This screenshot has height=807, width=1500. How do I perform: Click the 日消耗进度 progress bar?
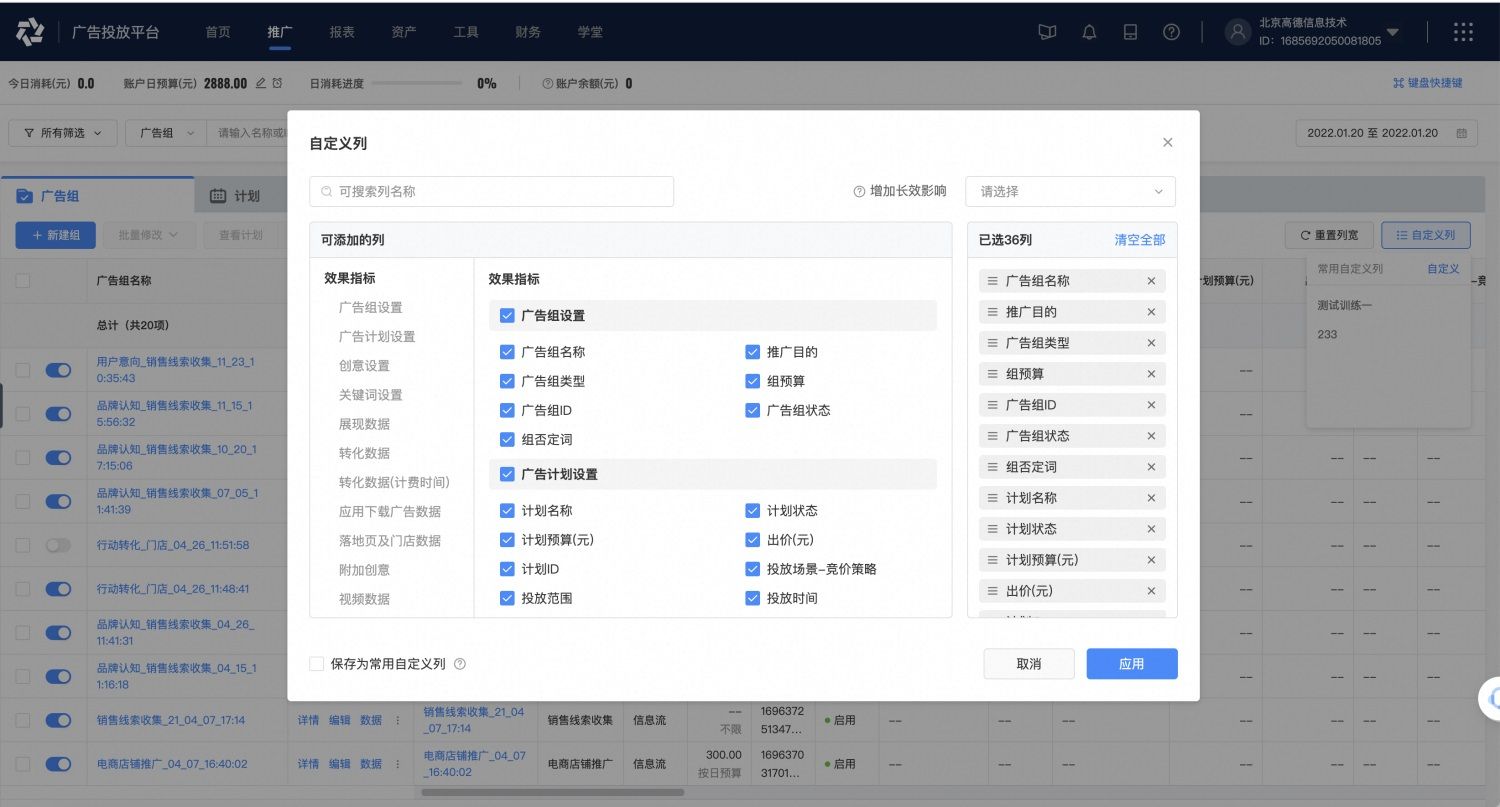click(x=417, y=83)
